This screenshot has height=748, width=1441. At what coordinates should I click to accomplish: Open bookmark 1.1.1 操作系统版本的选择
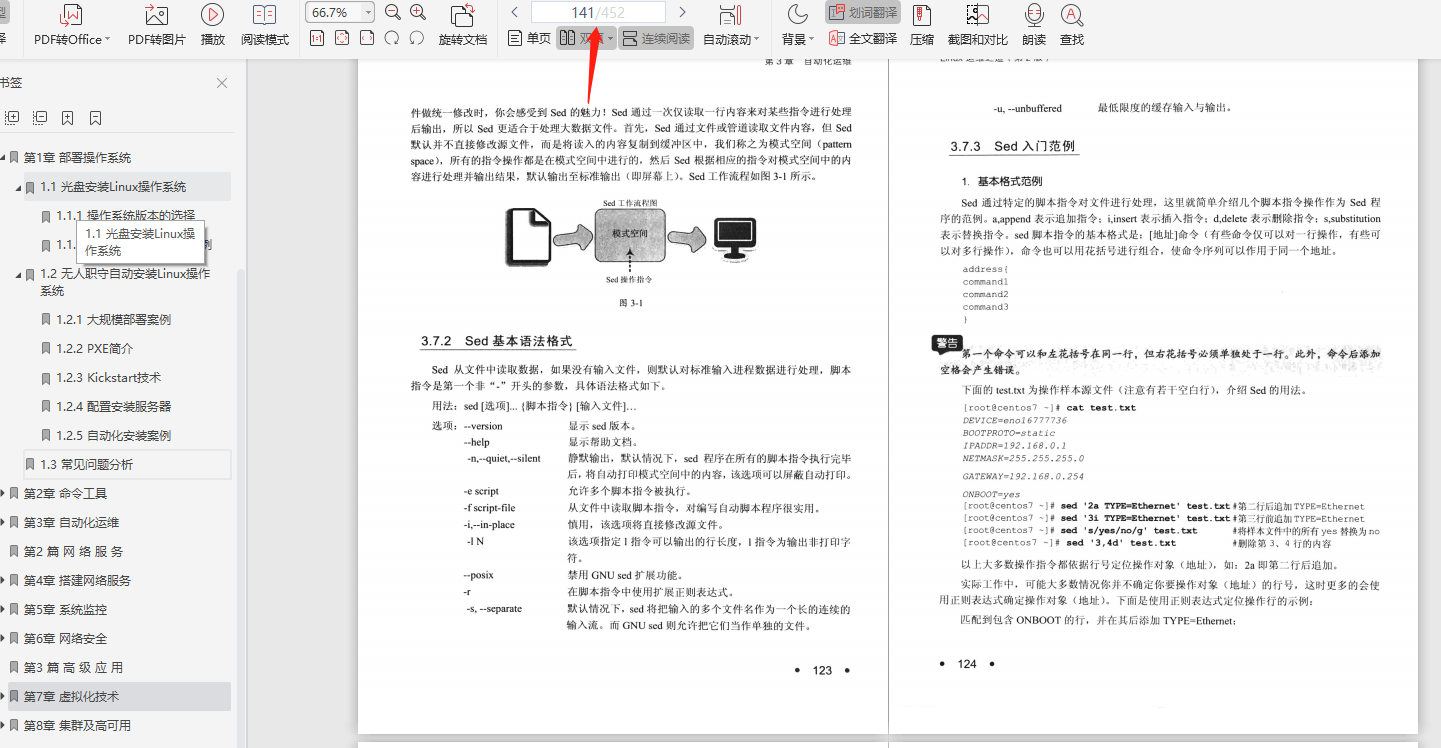pyautogui.click(x=126, y=216)
